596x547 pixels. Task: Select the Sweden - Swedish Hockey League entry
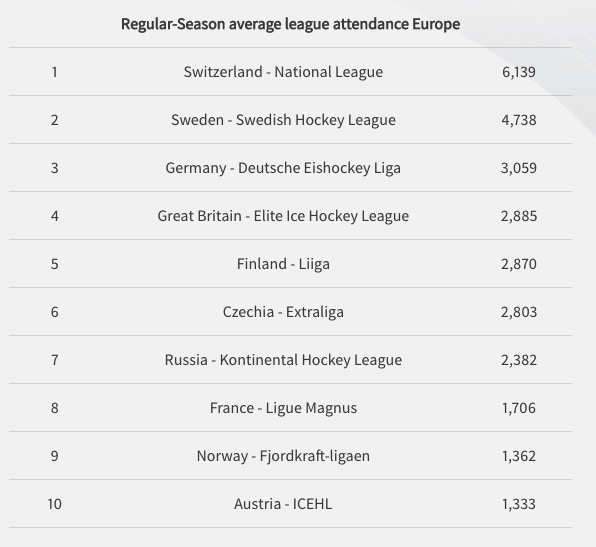[x=290, y=120]
